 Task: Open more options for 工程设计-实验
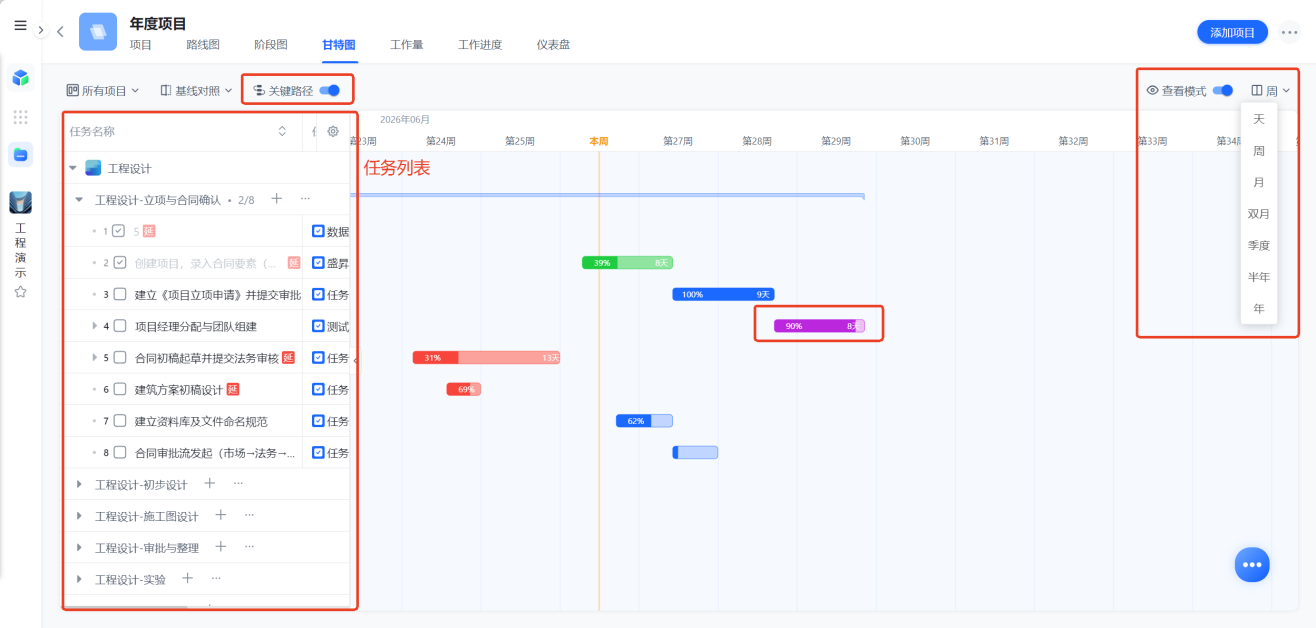216,578
